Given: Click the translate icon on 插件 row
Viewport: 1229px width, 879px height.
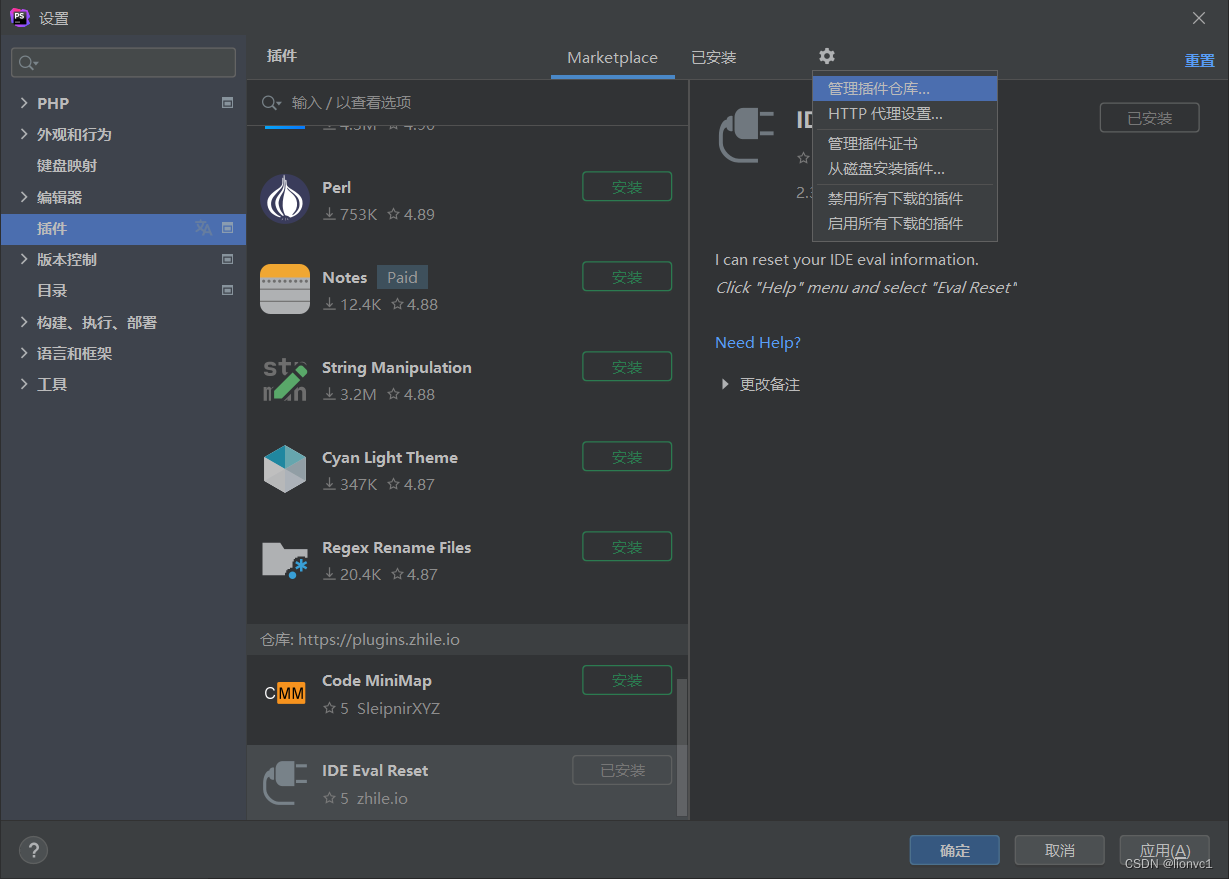Looking at the screenshot, I should [203, 228].
